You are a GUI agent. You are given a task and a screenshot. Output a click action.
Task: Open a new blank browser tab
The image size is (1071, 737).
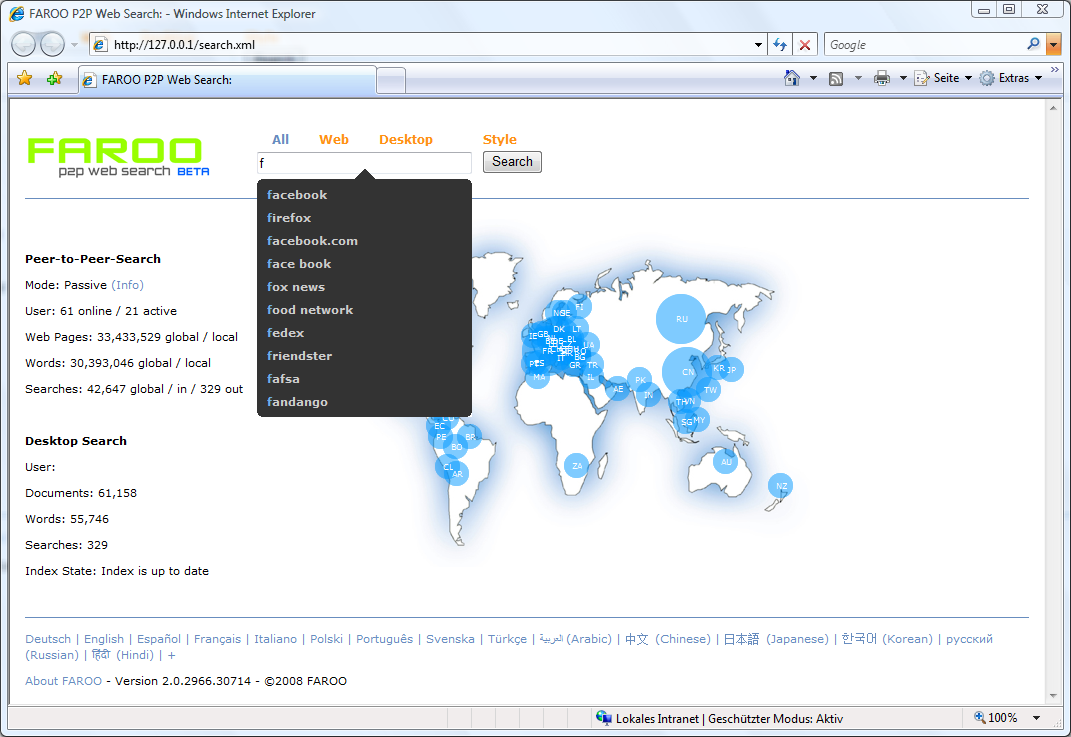[x=391, y=81]
